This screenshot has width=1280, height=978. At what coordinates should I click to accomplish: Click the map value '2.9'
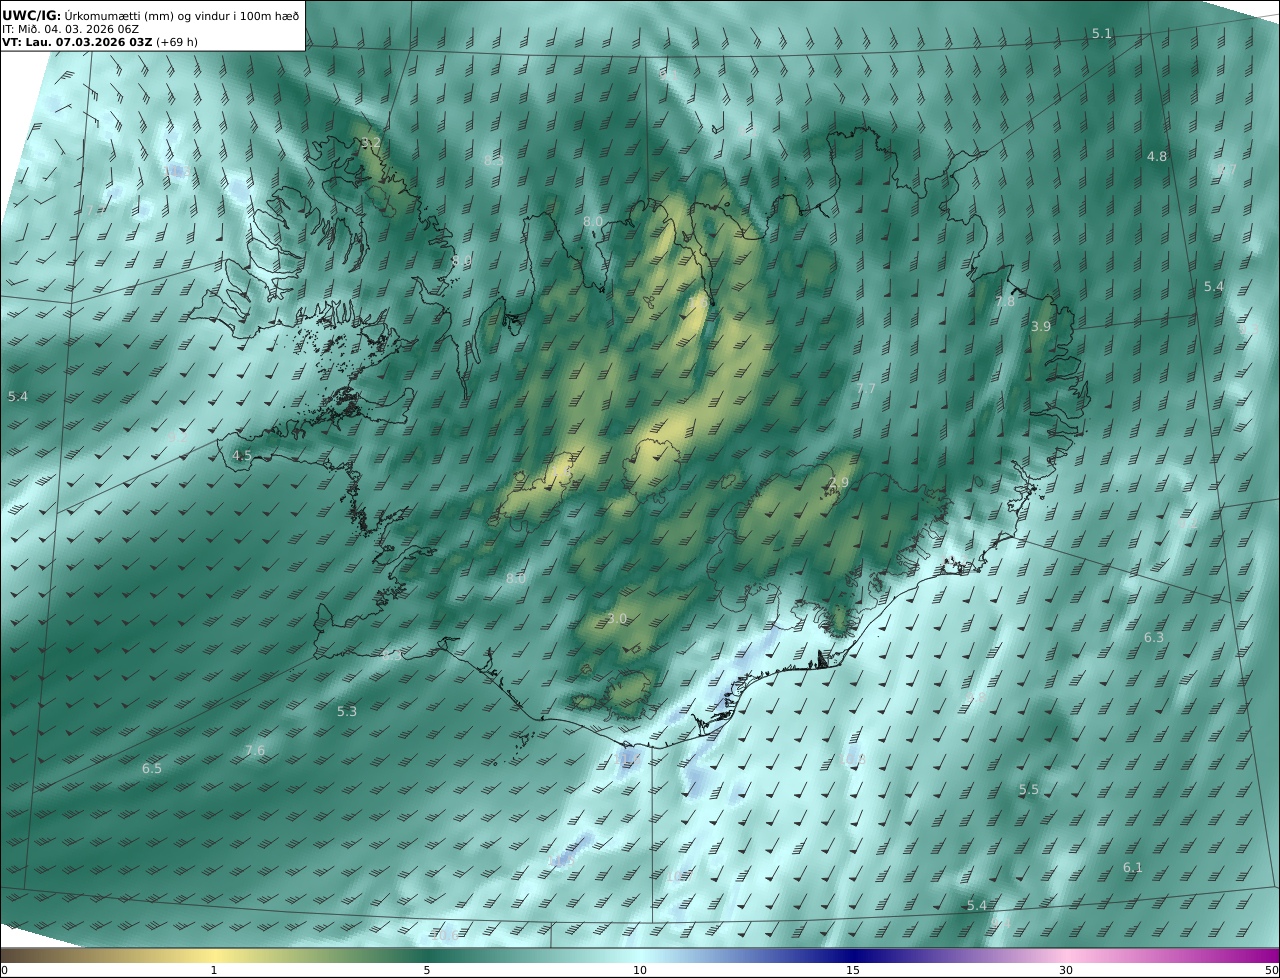(x=839, y=483)
